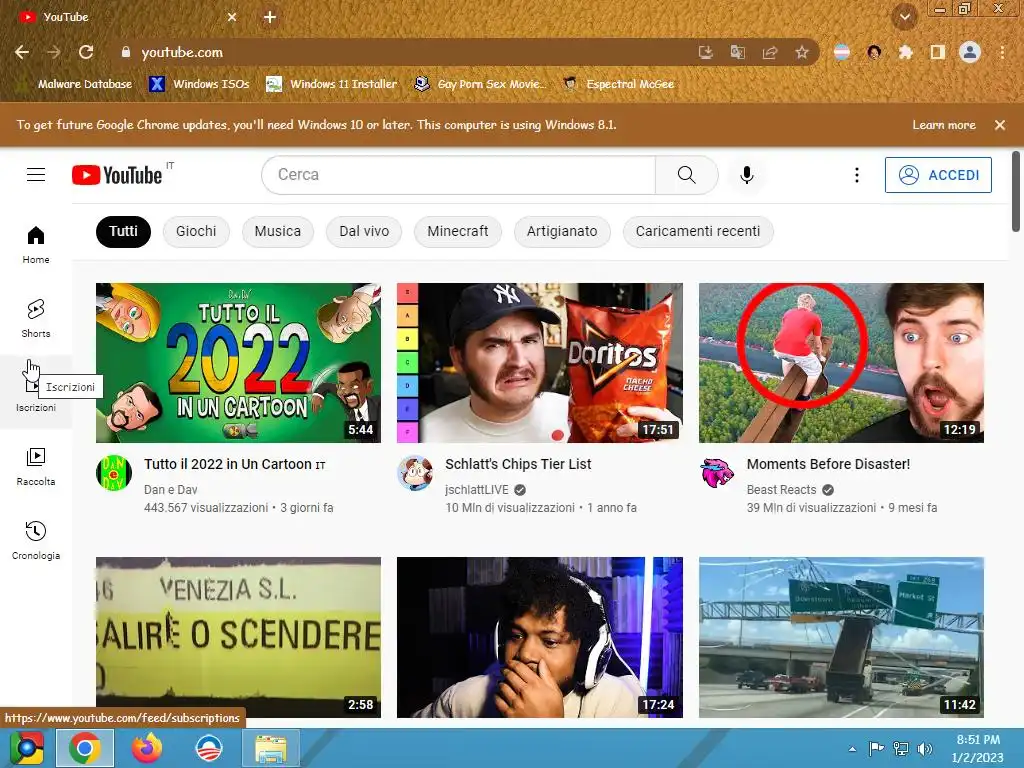1024x768 pixels.
Task: Open Dan e Dav channel avatar
Action: [x=114, y=473]
